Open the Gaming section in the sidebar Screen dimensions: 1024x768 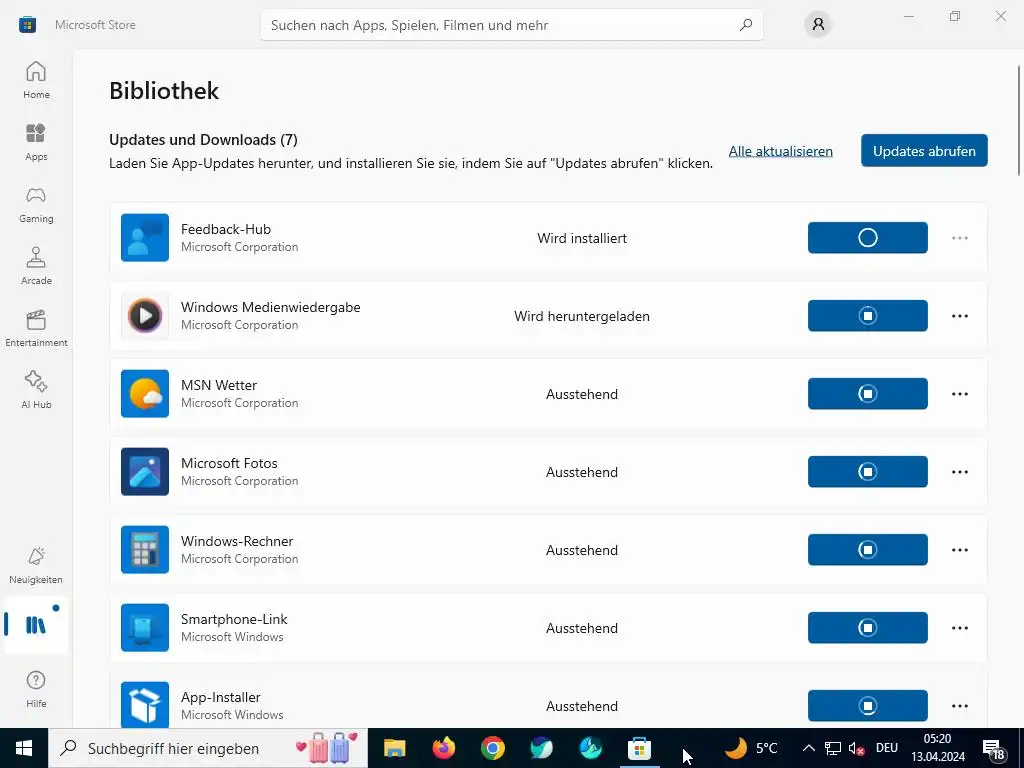(36, 204)
